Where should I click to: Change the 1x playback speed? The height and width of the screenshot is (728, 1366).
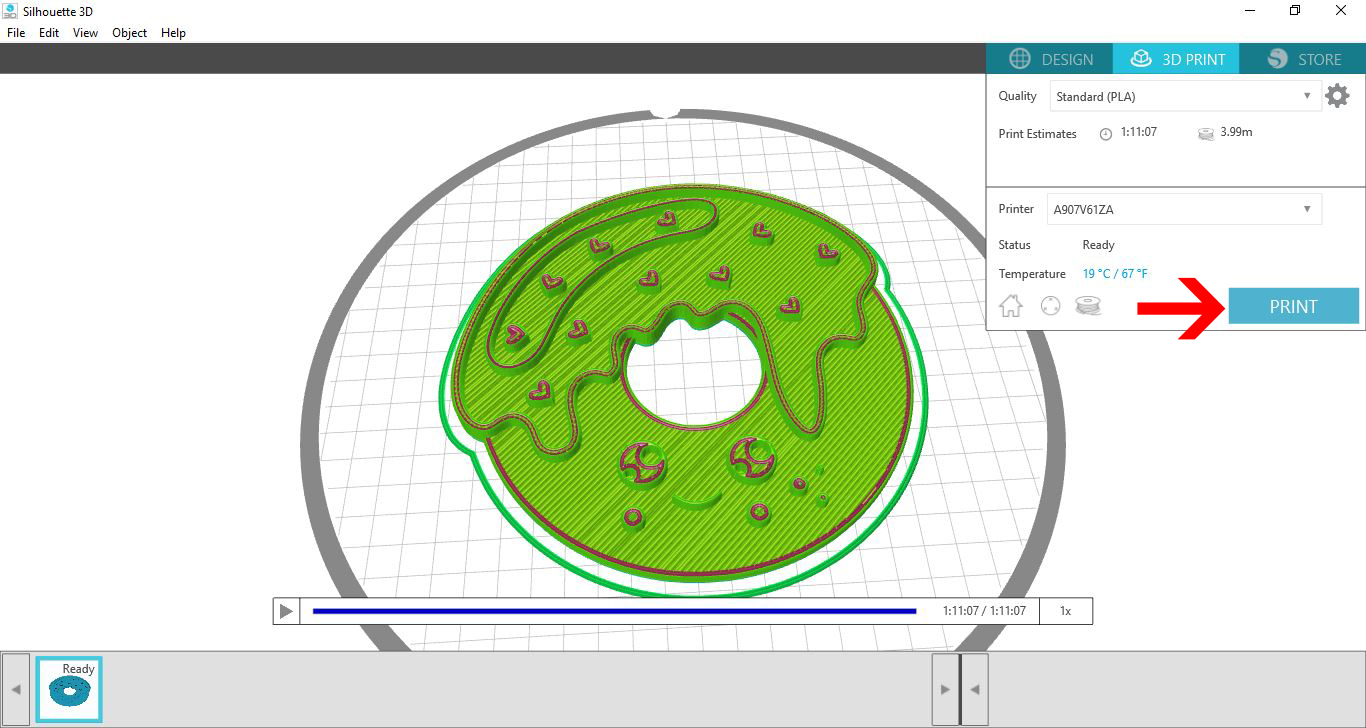(x=1066, y=611)
